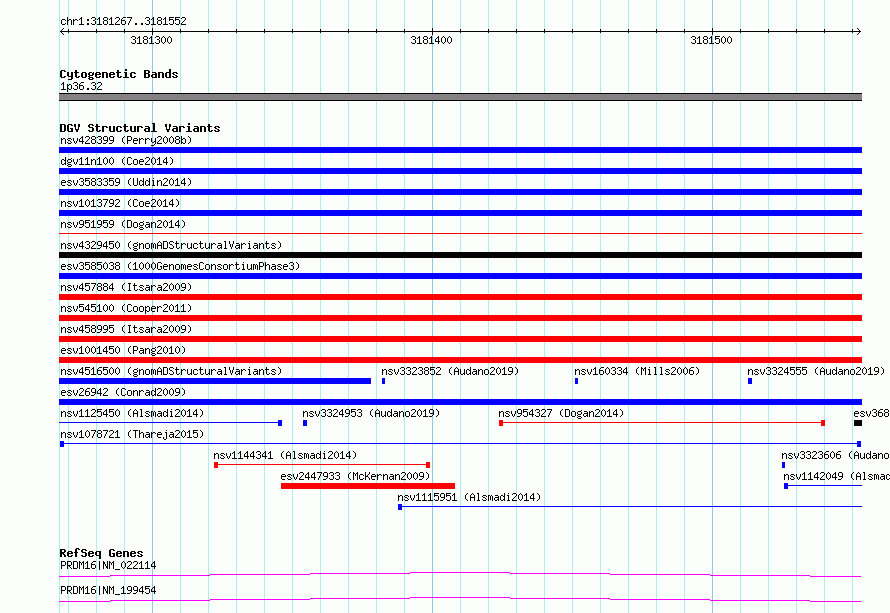This screenshot has width=890, height=613.
Task: Click the nsv458995 (Itsara2009) label
Action: click(126, 329)
